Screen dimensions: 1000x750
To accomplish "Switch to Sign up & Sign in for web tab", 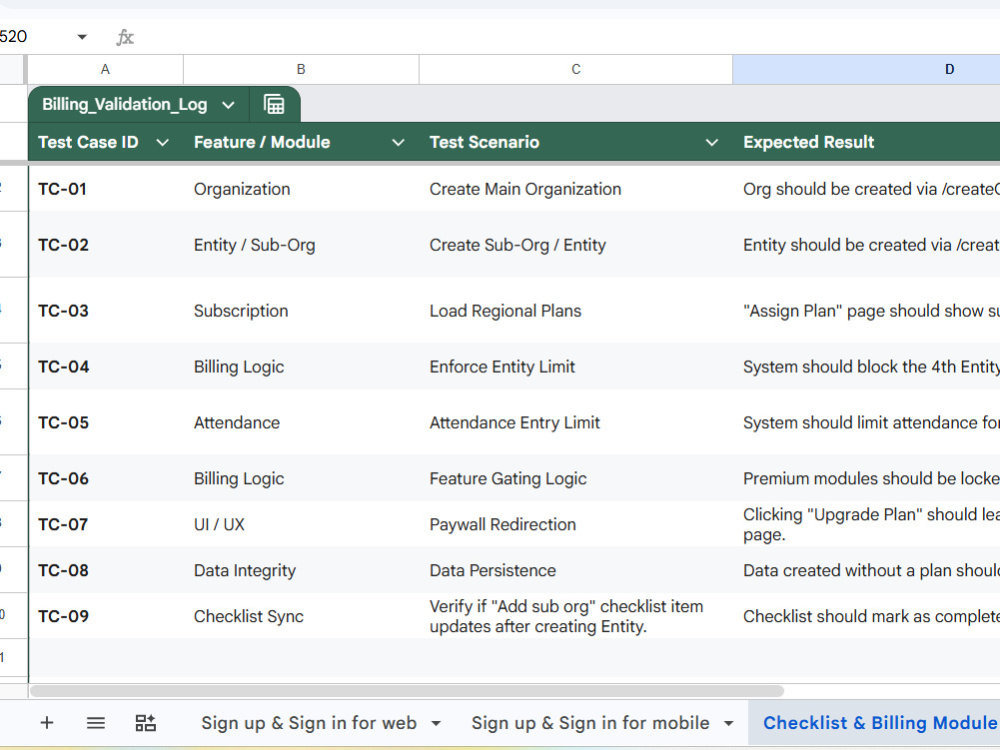I will click(309, 723).
